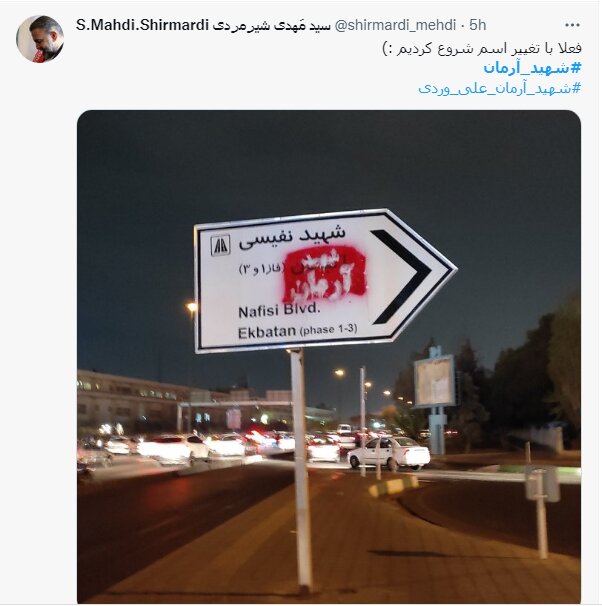
Task: Click the red spray-painted patch on sign
Action: point(325,274)
